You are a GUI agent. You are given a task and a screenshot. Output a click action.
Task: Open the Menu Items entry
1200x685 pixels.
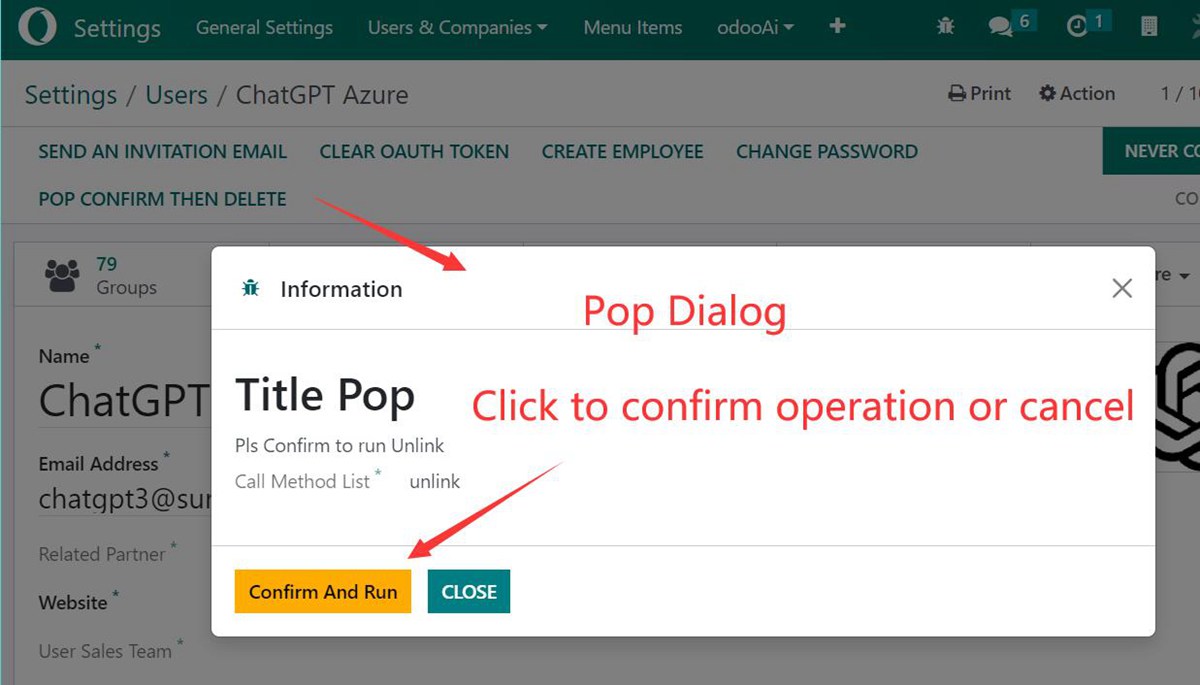(x=632, y=27)
